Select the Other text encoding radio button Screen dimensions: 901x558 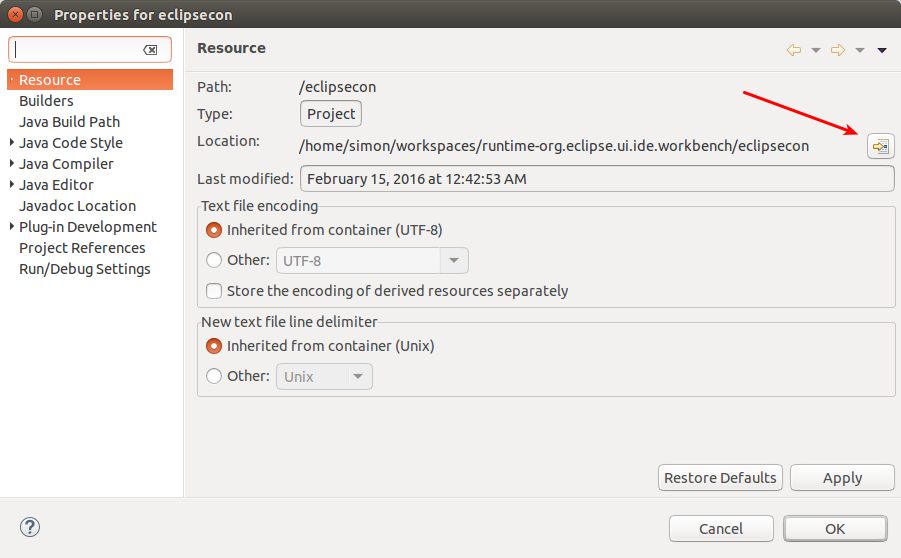(214, 260)
